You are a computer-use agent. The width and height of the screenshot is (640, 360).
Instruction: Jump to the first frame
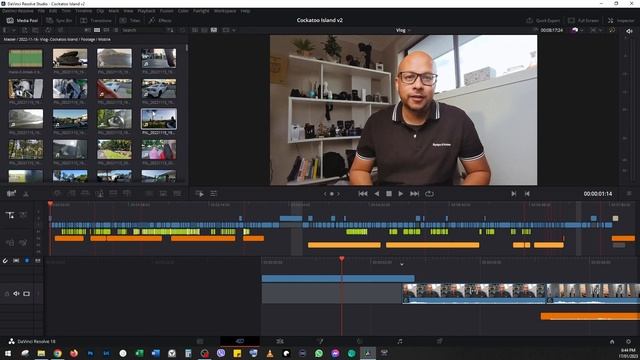(363, 194)
